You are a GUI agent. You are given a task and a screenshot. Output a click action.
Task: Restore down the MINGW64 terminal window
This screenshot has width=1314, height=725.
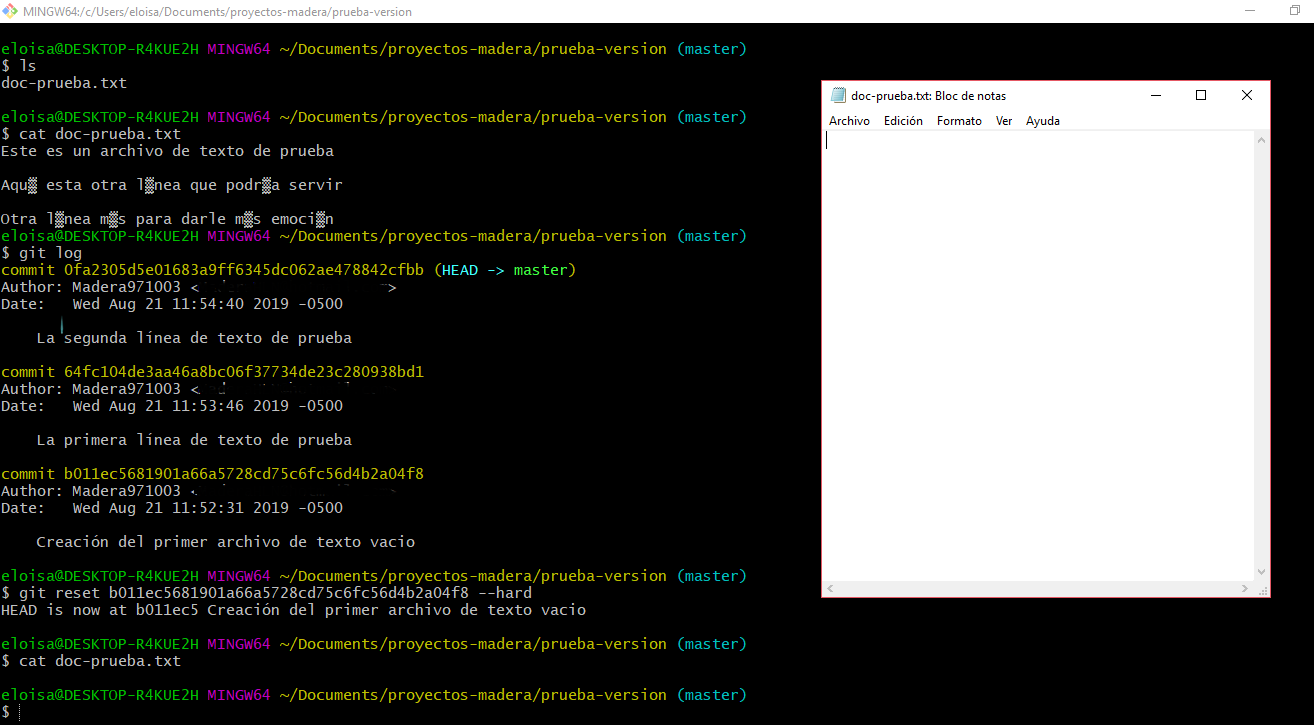click(x=1295, y=11)
